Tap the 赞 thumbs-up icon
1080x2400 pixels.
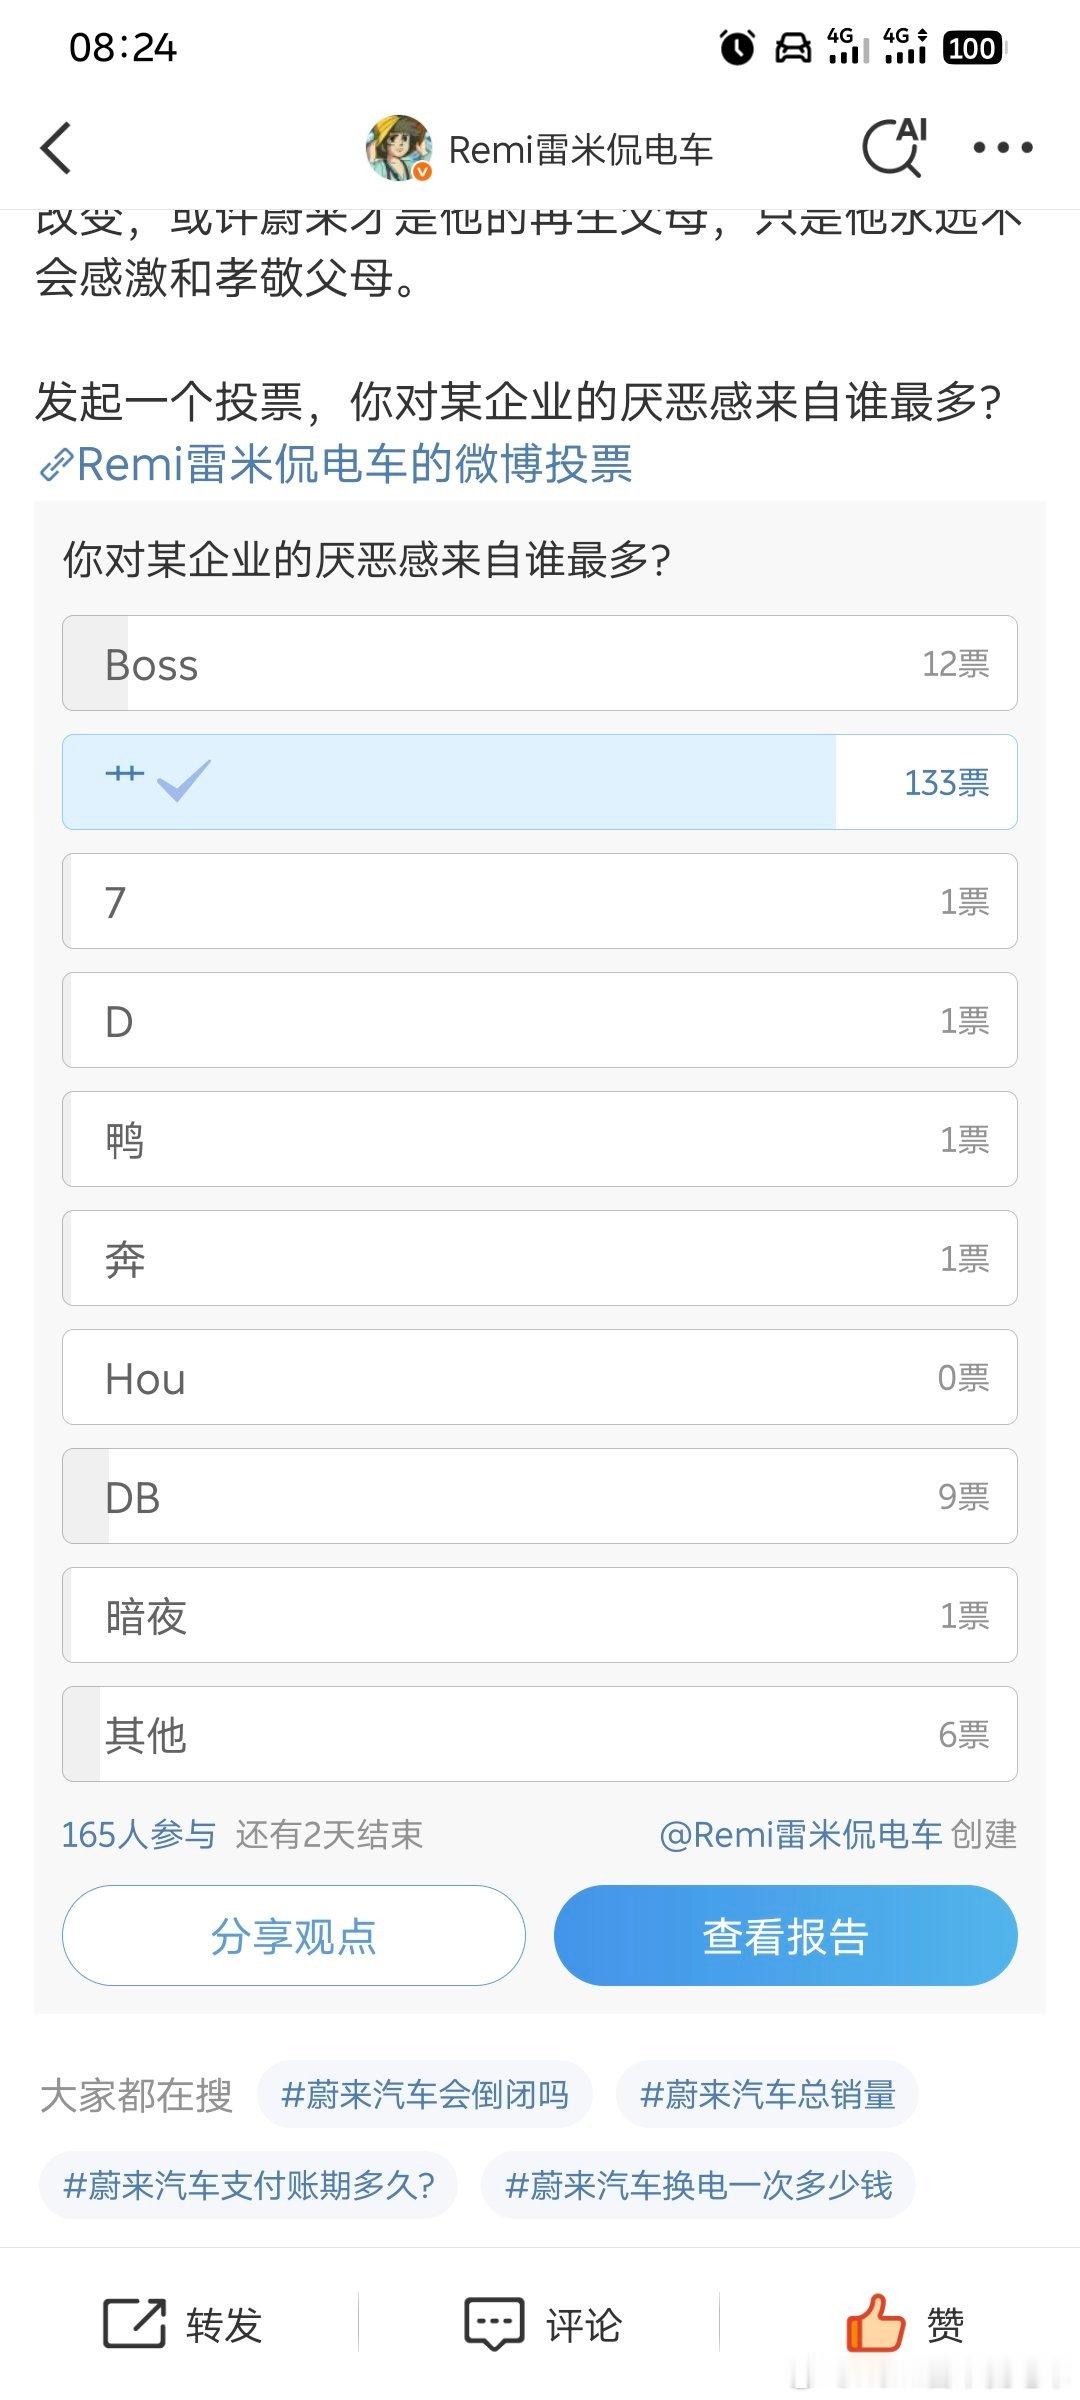(875, 2322)
